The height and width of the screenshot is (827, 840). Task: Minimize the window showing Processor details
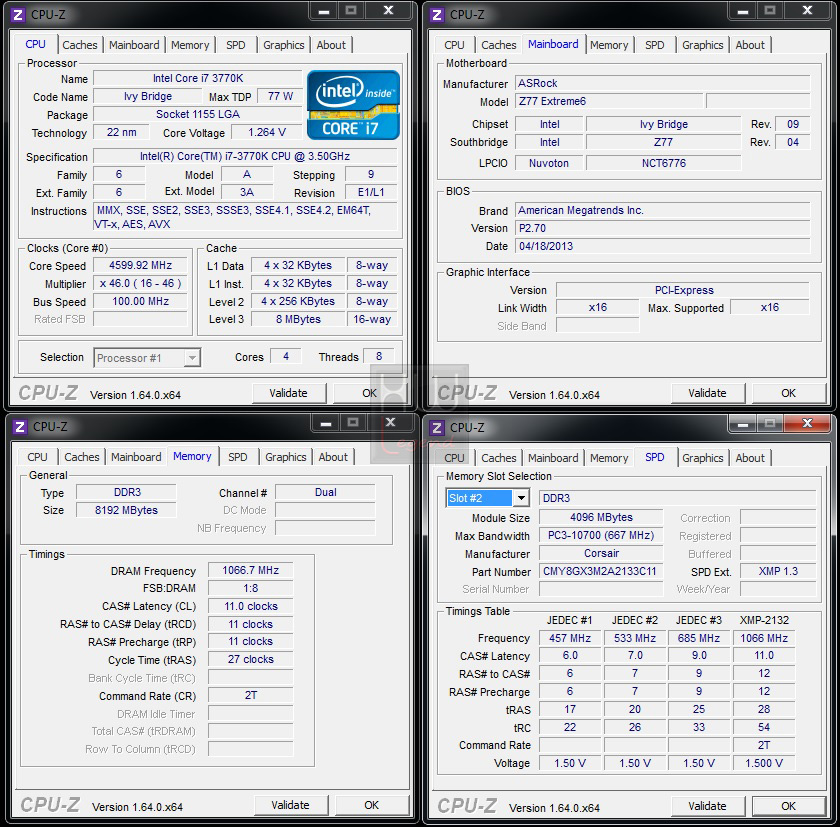point(324,11)
